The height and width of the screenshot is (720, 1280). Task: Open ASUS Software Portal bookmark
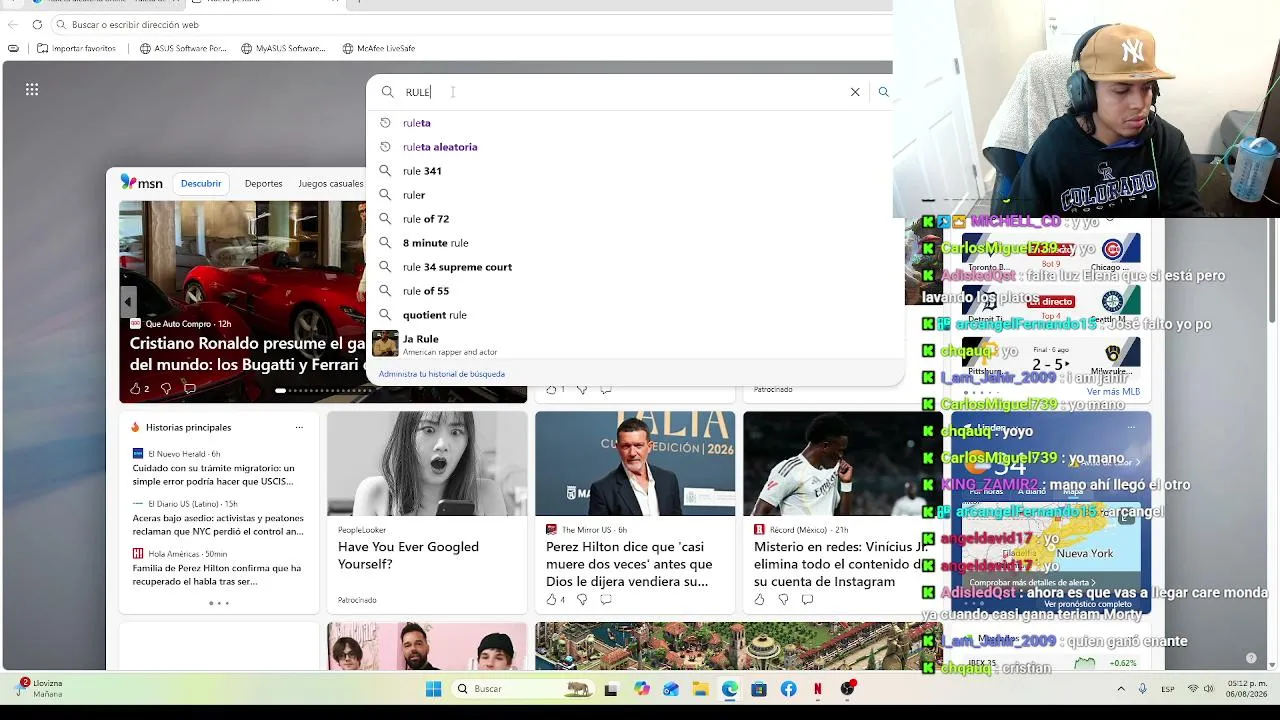click(183, 48)
